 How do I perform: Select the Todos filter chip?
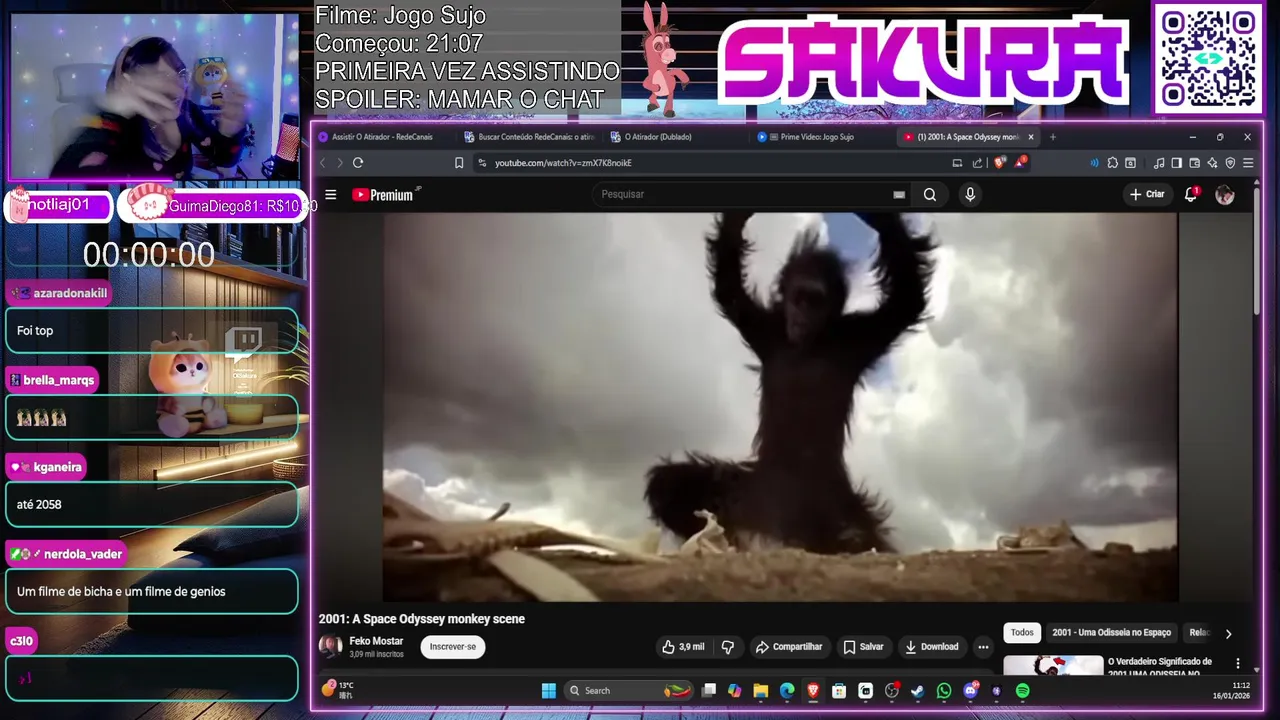coord(1022,633)
